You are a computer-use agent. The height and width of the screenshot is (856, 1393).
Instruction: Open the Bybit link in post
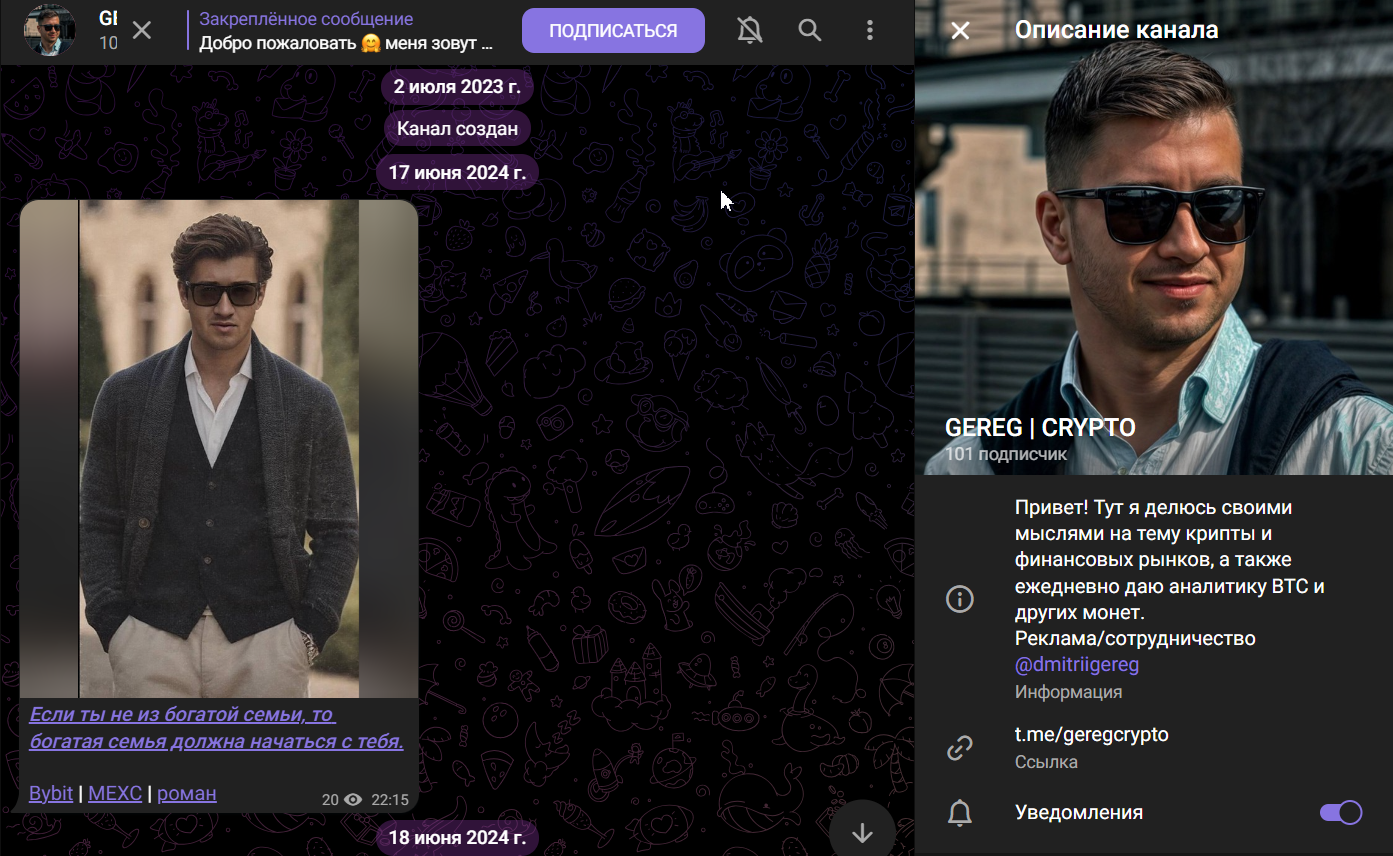51,794
